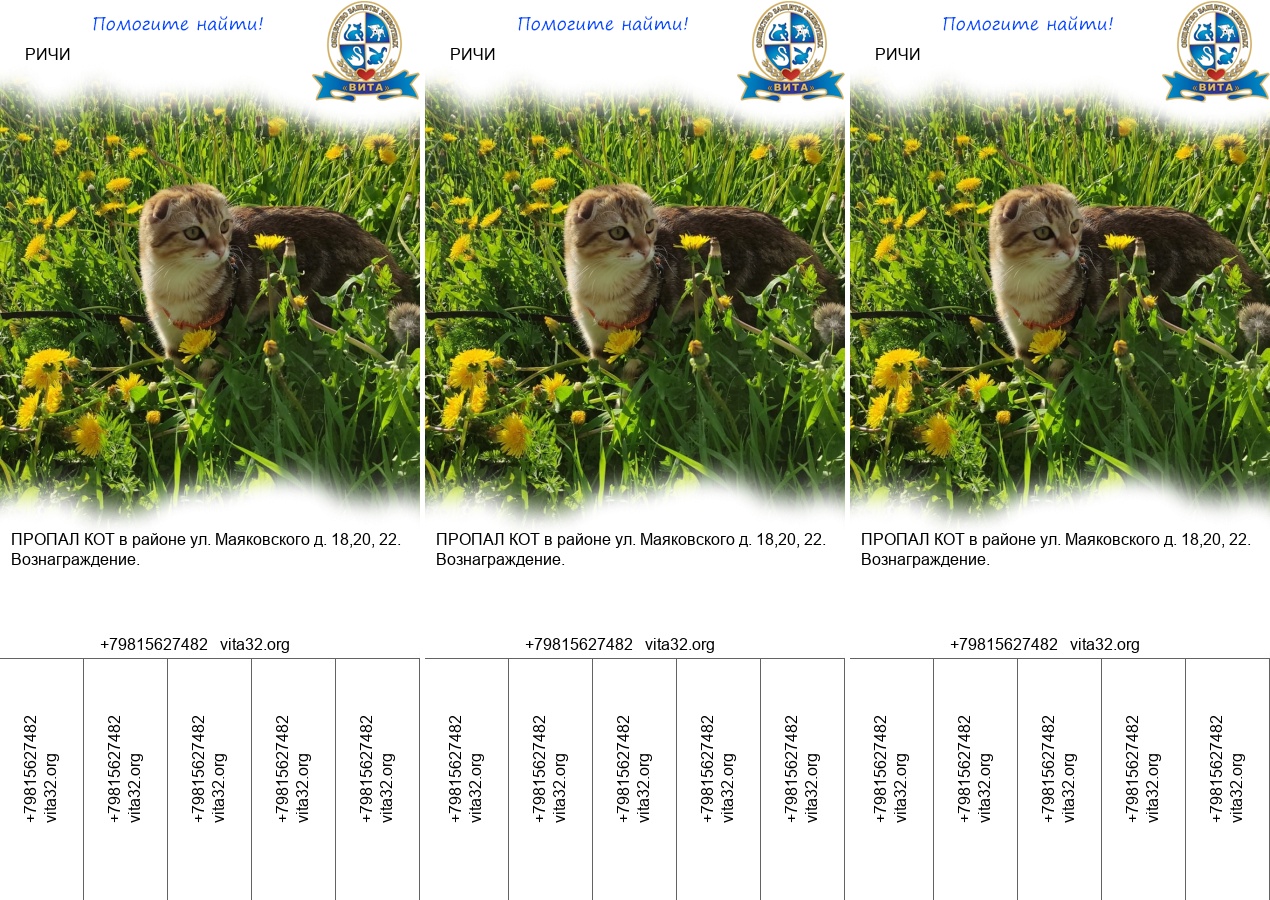Open the horizontal vita32.org link on the middle flyer
The image size is (1270, 900).
click(680, 645)
